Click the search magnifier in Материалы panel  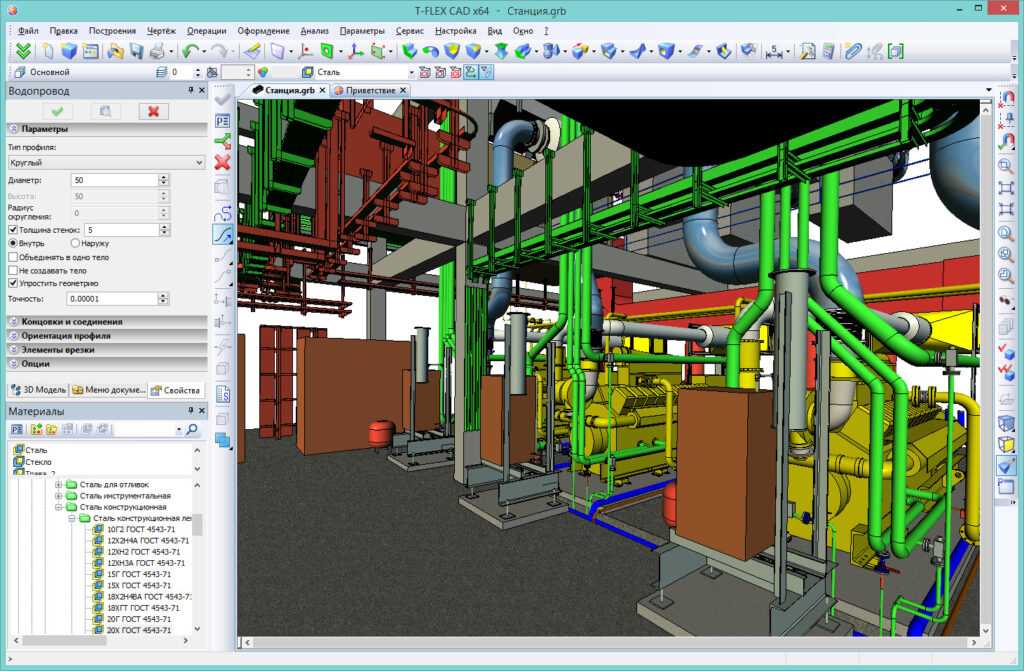coord(192,429)
